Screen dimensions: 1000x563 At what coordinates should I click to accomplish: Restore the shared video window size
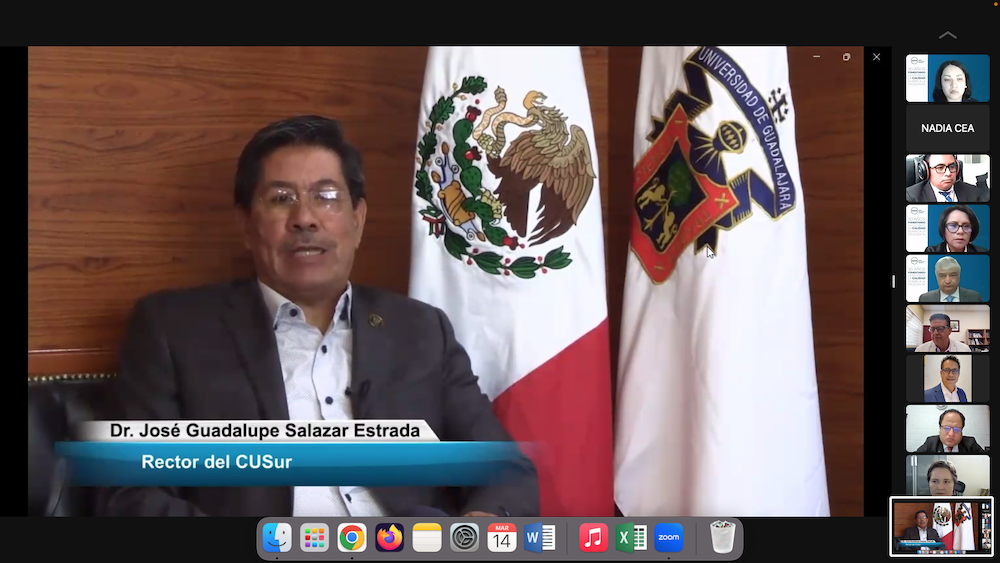[846, 57]
